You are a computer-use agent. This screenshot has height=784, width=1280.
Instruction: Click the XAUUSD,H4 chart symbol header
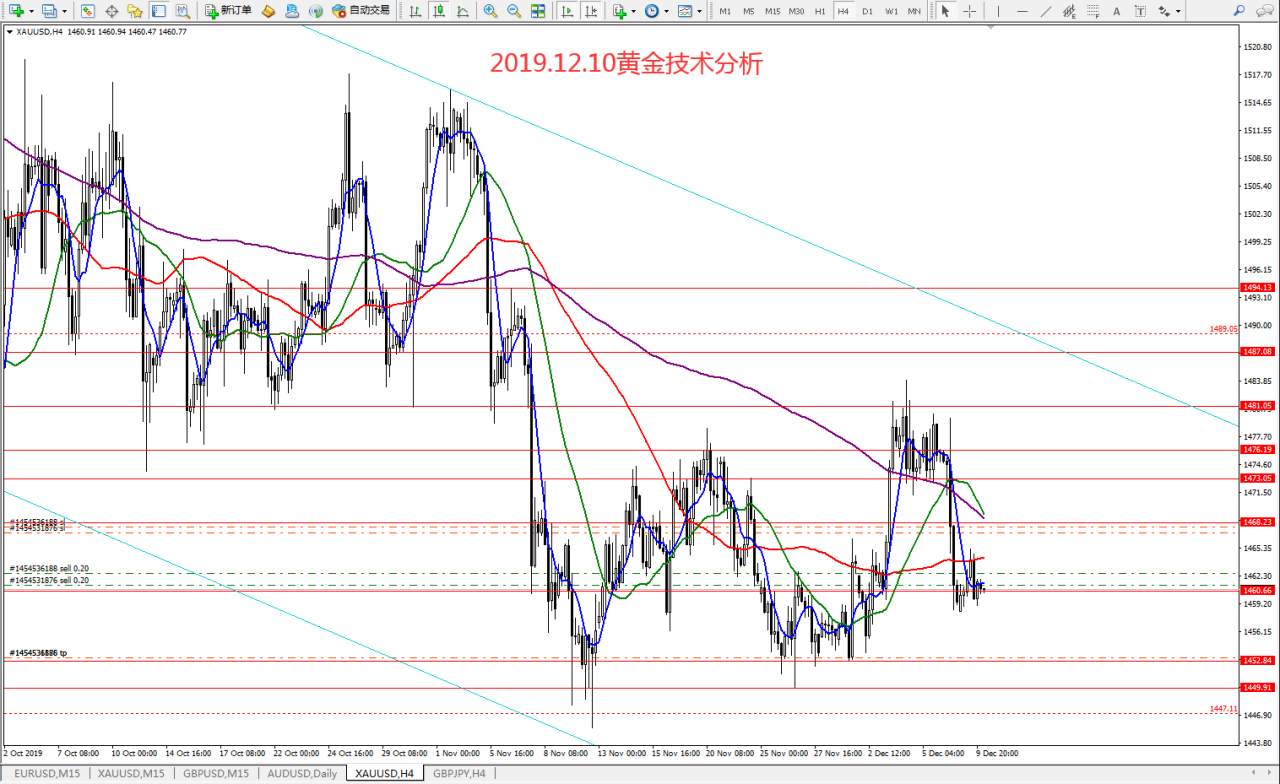pyautogui.click(x=40, y=31)
